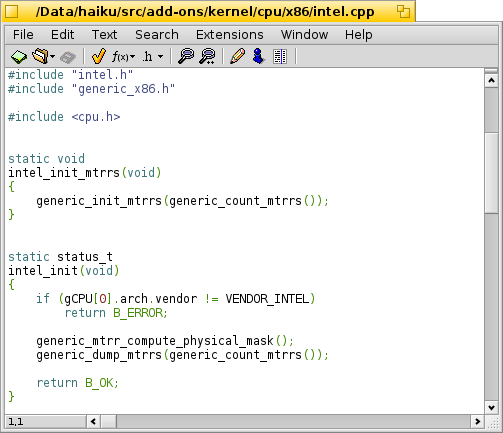The image size is (503, 433).
Task: Open the Text menu
Action: [104, 35]
